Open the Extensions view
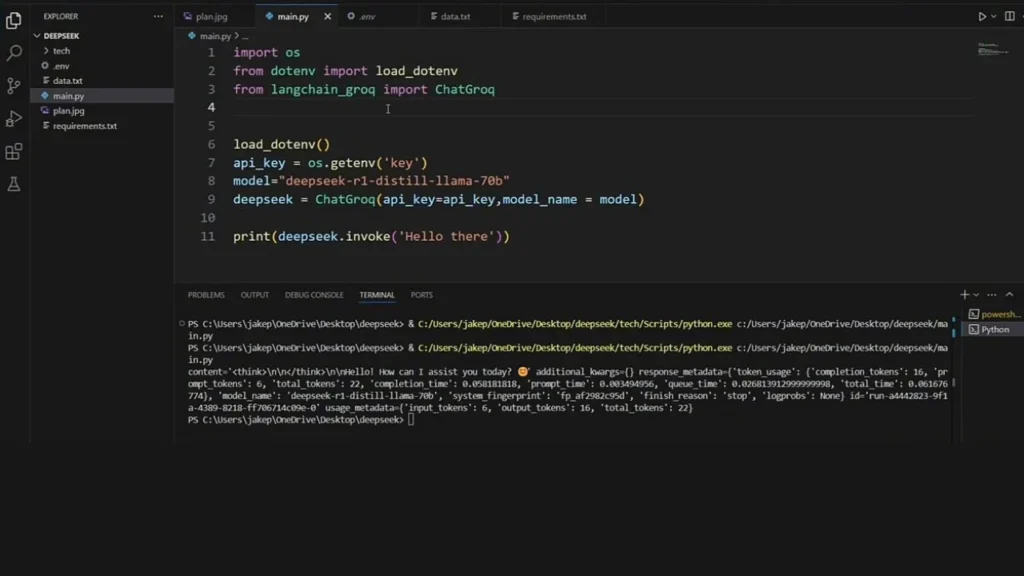This screenshot has height=576, width=1024. pyautogui.click(x=14, y=152)
